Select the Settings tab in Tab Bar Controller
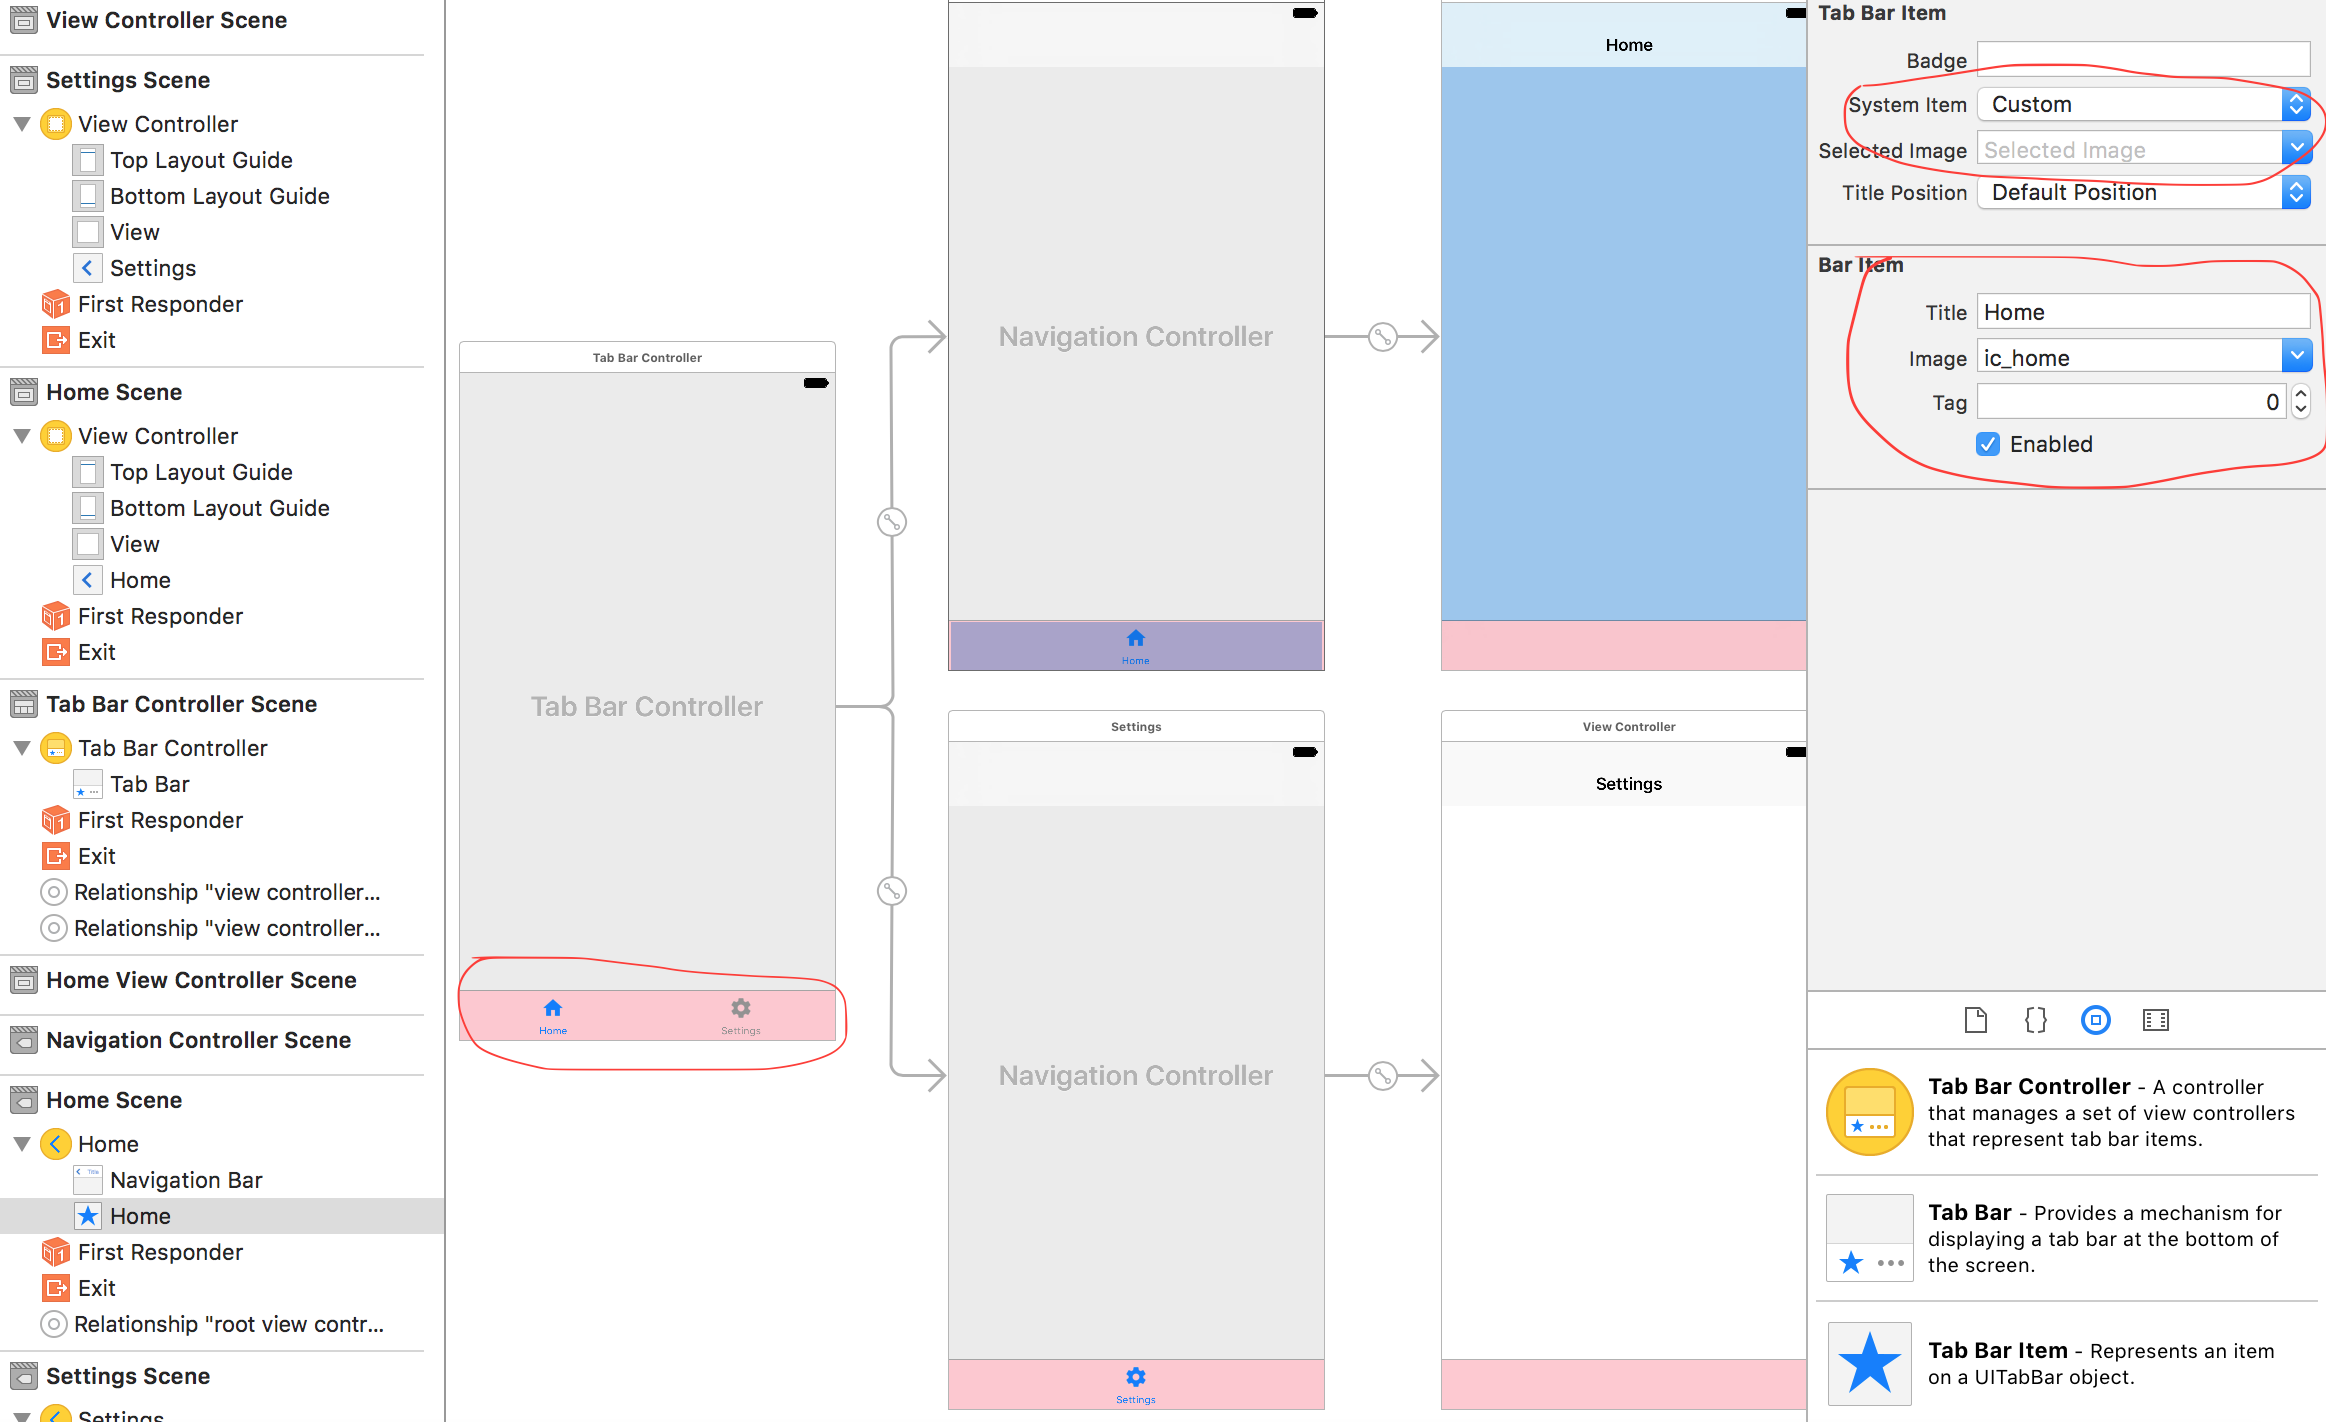Viewport: 2326px width, 1422px height. click(741, 1013)
